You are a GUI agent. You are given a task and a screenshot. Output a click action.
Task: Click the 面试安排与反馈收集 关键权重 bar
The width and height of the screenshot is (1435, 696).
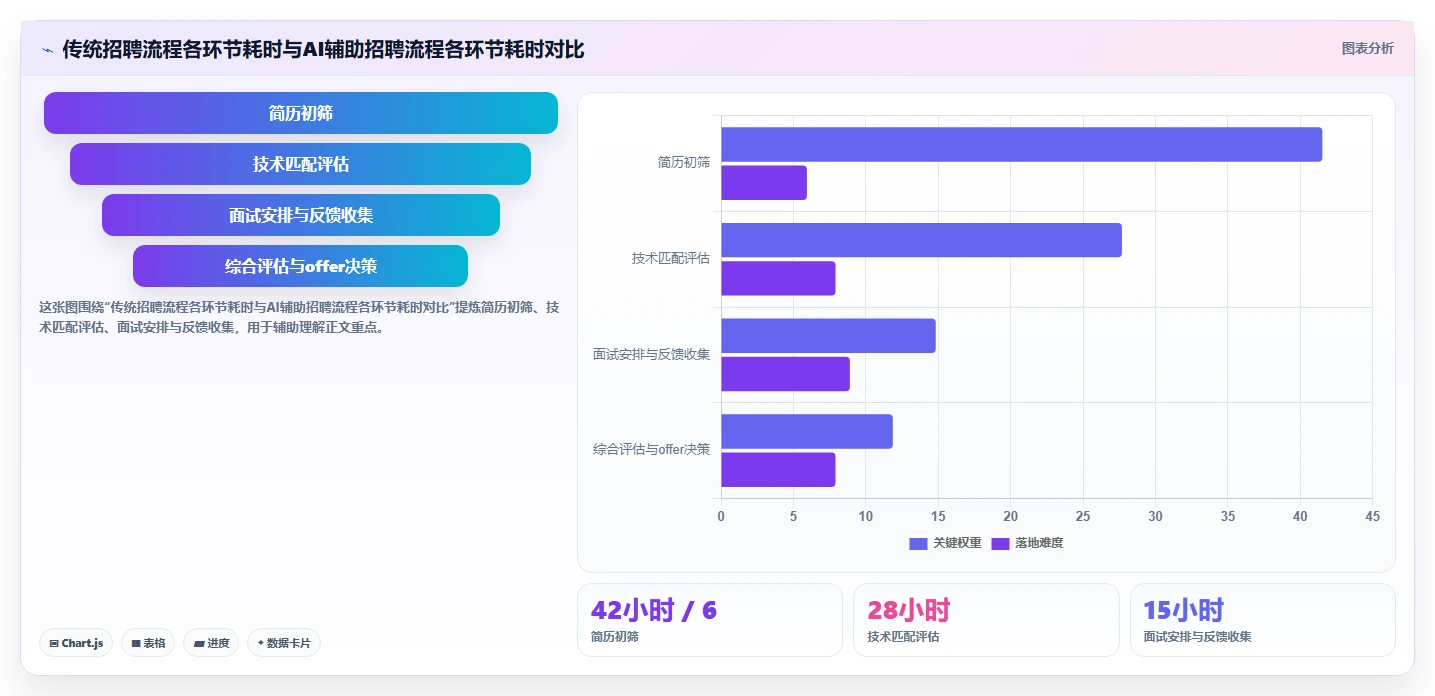pos(828,335)
